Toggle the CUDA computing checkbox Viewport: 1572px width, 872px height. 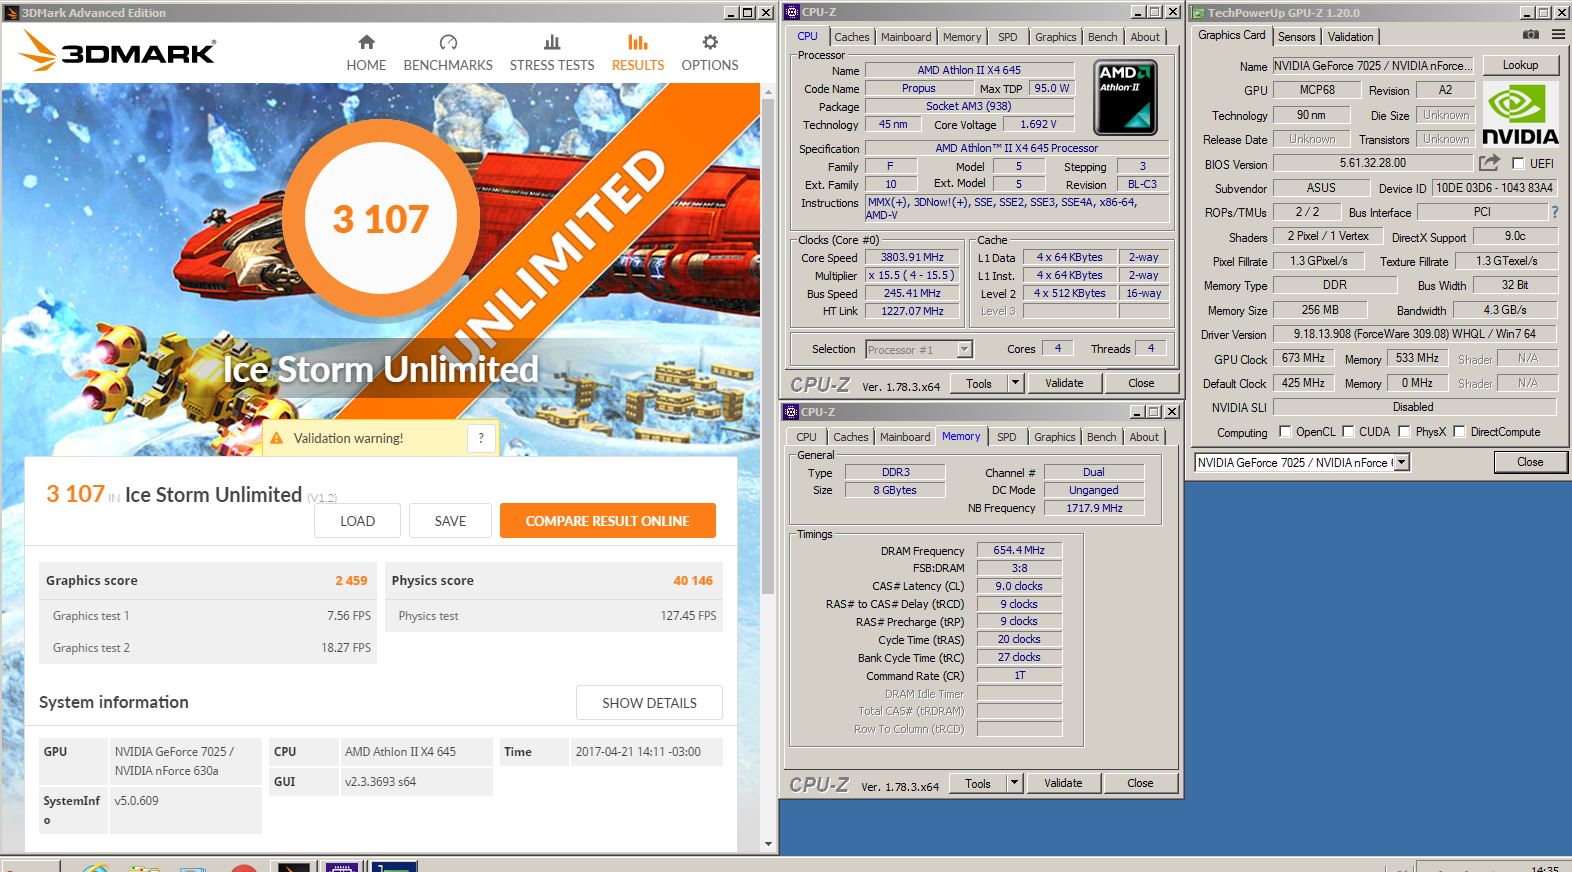(x=1348, y=432)
